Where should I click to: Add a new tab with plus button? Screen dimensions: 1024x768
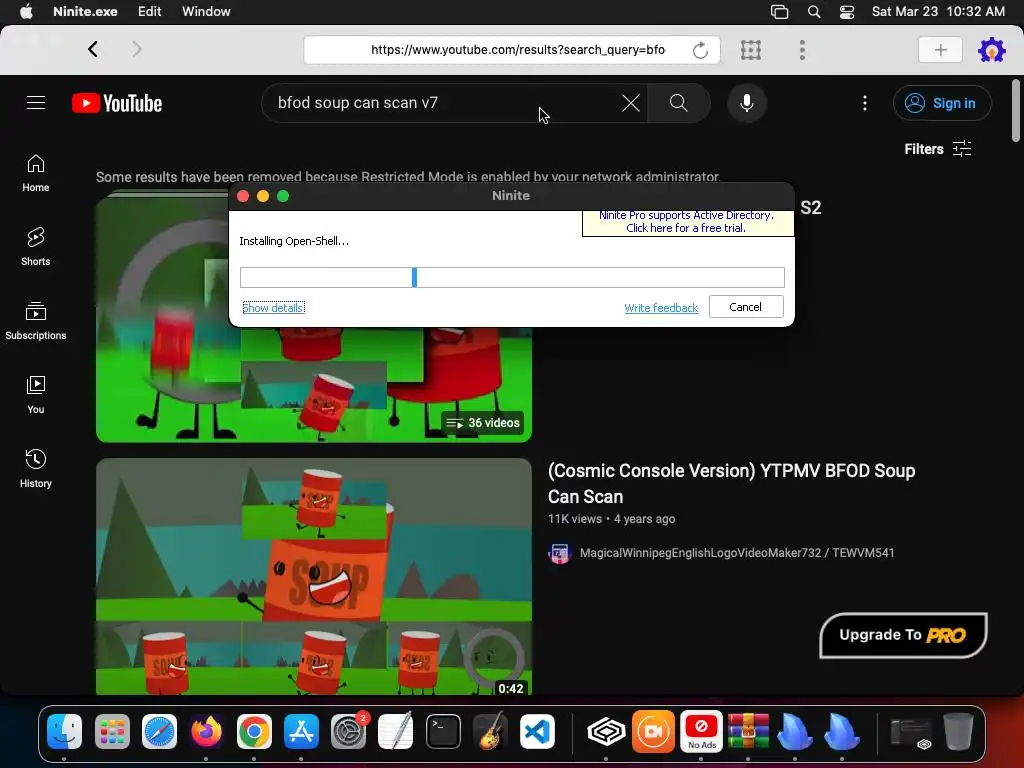click(940, 50)
